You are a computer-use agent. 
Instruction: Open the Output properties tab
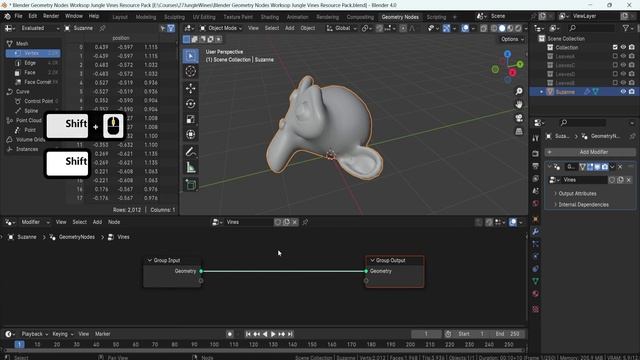coord(536,166)
